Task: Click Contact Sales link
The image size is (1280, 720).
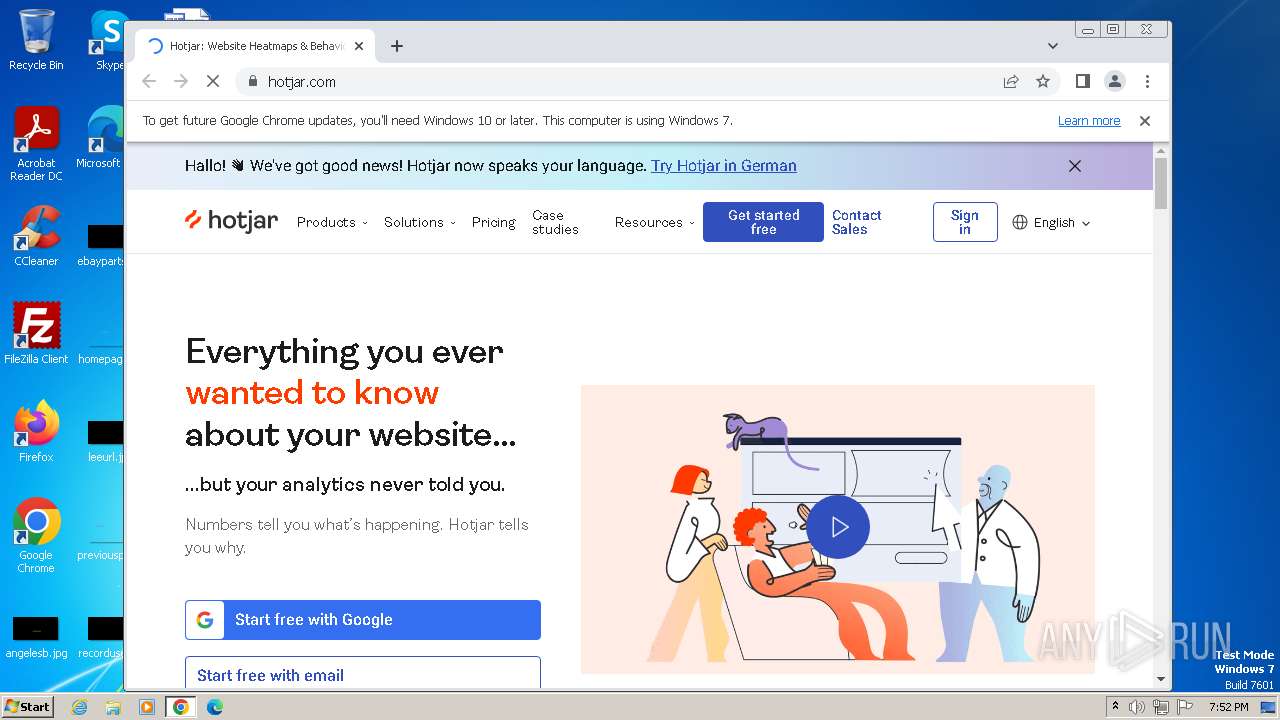Action: pyautogui.click(x=857, y=222)
